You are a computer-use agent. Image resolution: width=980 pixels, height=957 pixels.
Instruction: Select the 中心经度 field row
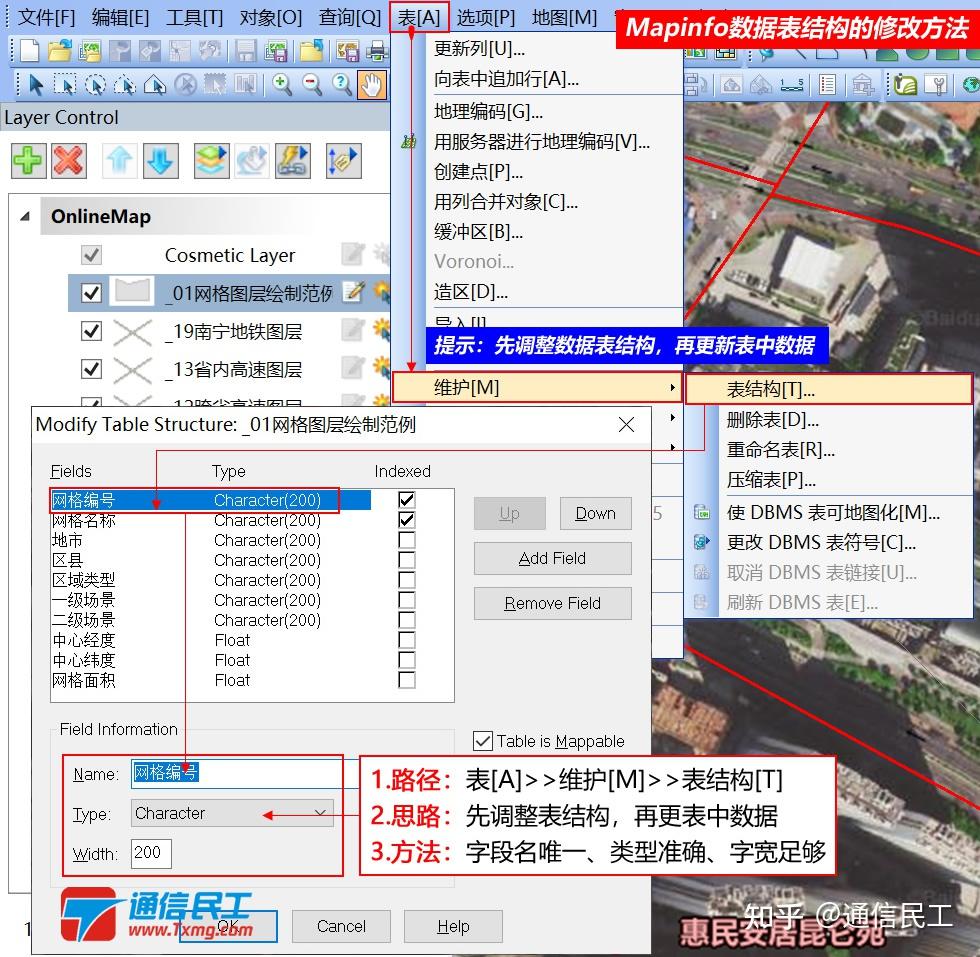[x=211, y=640]
